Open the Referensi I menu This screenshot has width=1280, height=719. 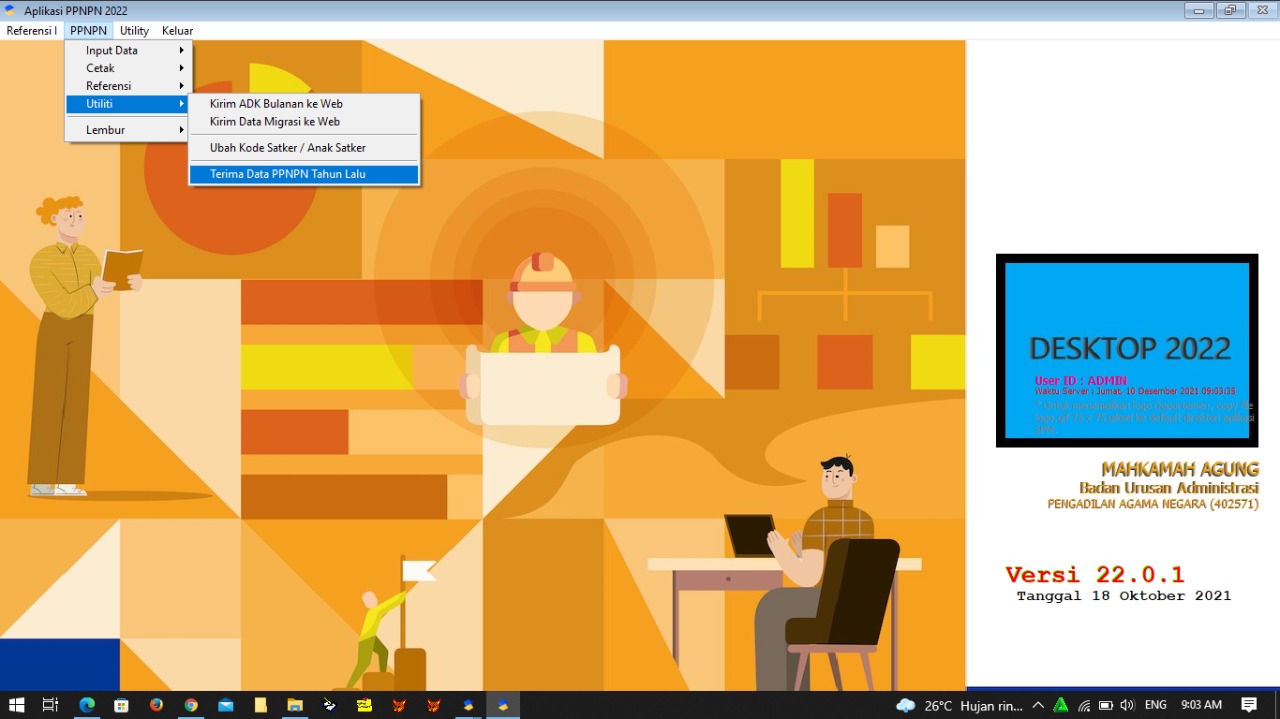[x=32, y=31]
